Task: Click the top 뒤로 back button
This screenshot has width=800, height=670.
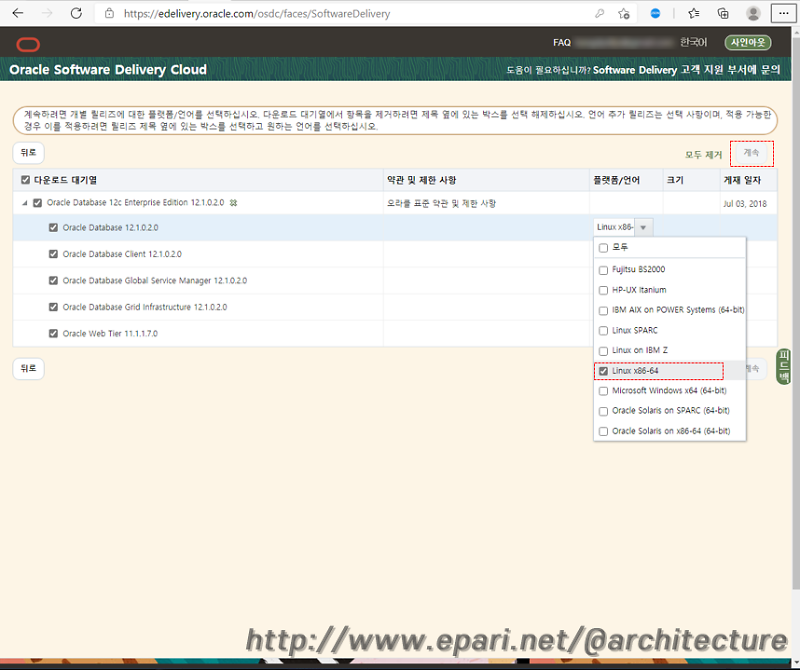Action: click(x=29, y=153)
